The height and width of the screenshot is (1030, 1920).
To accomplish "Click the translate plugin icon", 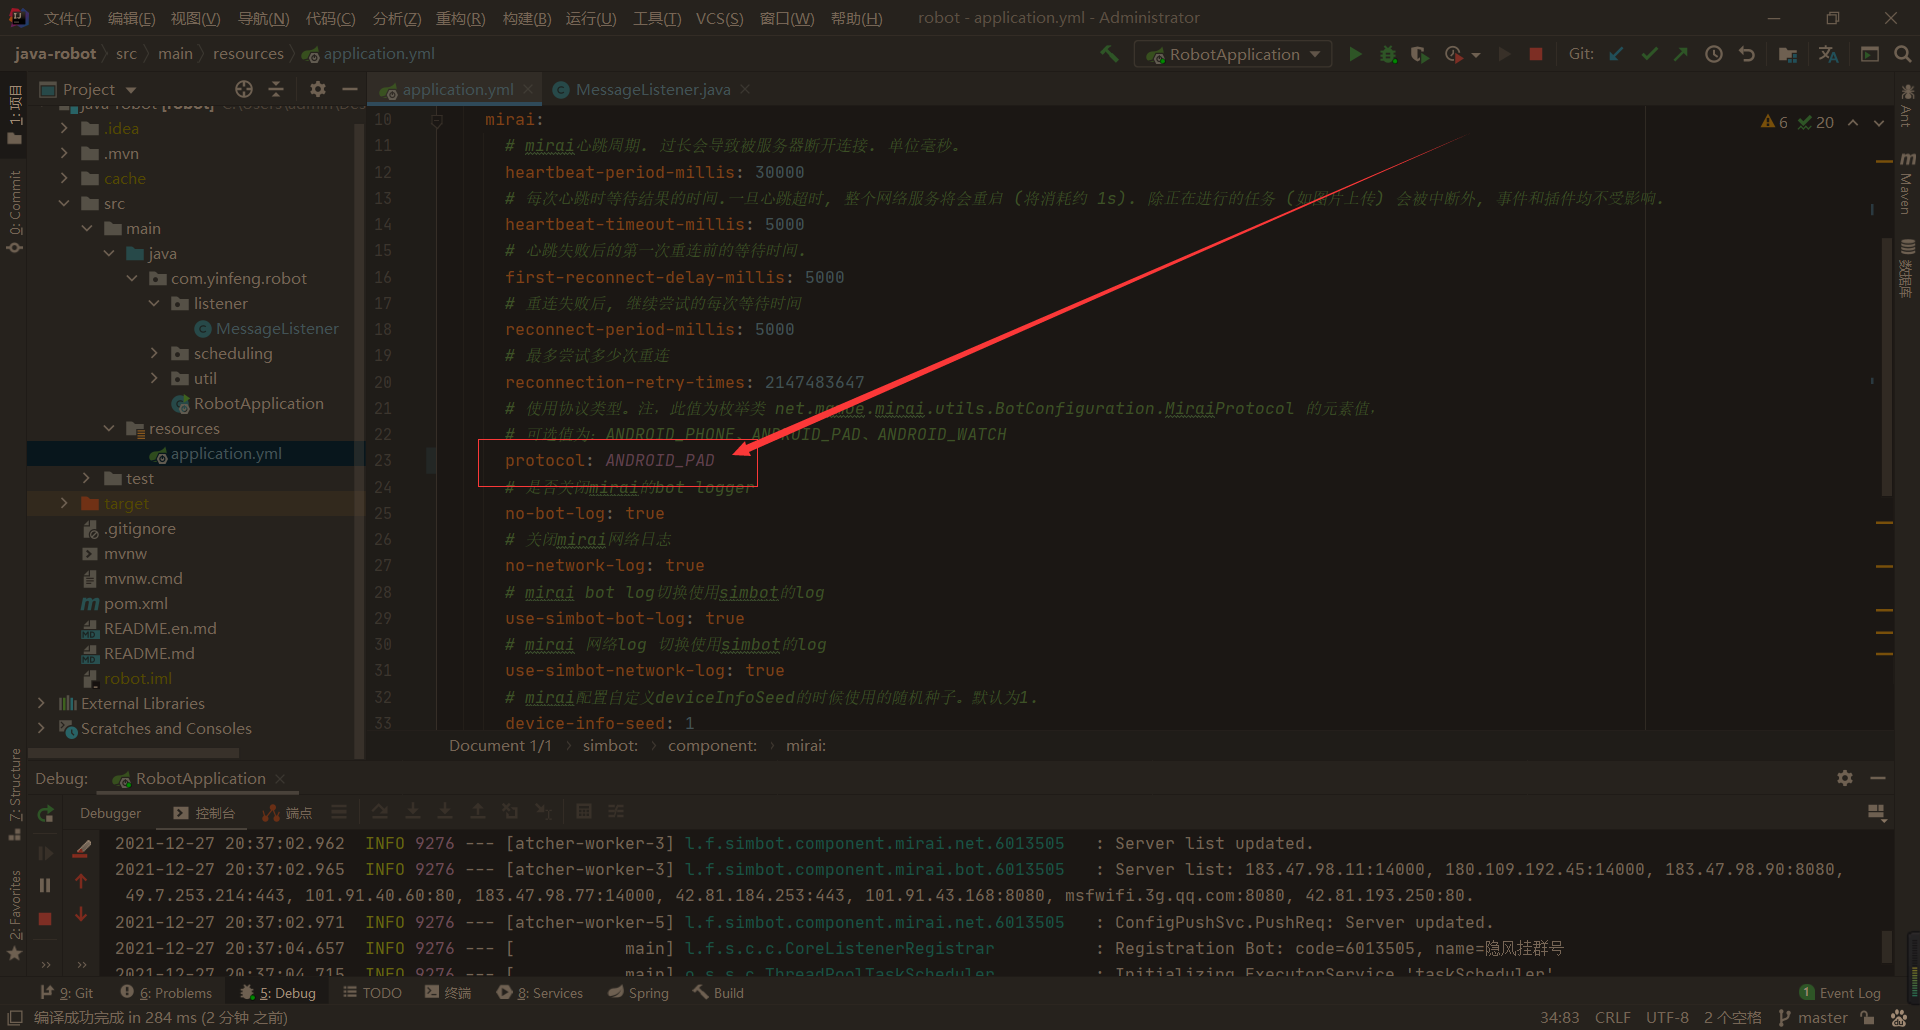I will [x=1828, y=54].
